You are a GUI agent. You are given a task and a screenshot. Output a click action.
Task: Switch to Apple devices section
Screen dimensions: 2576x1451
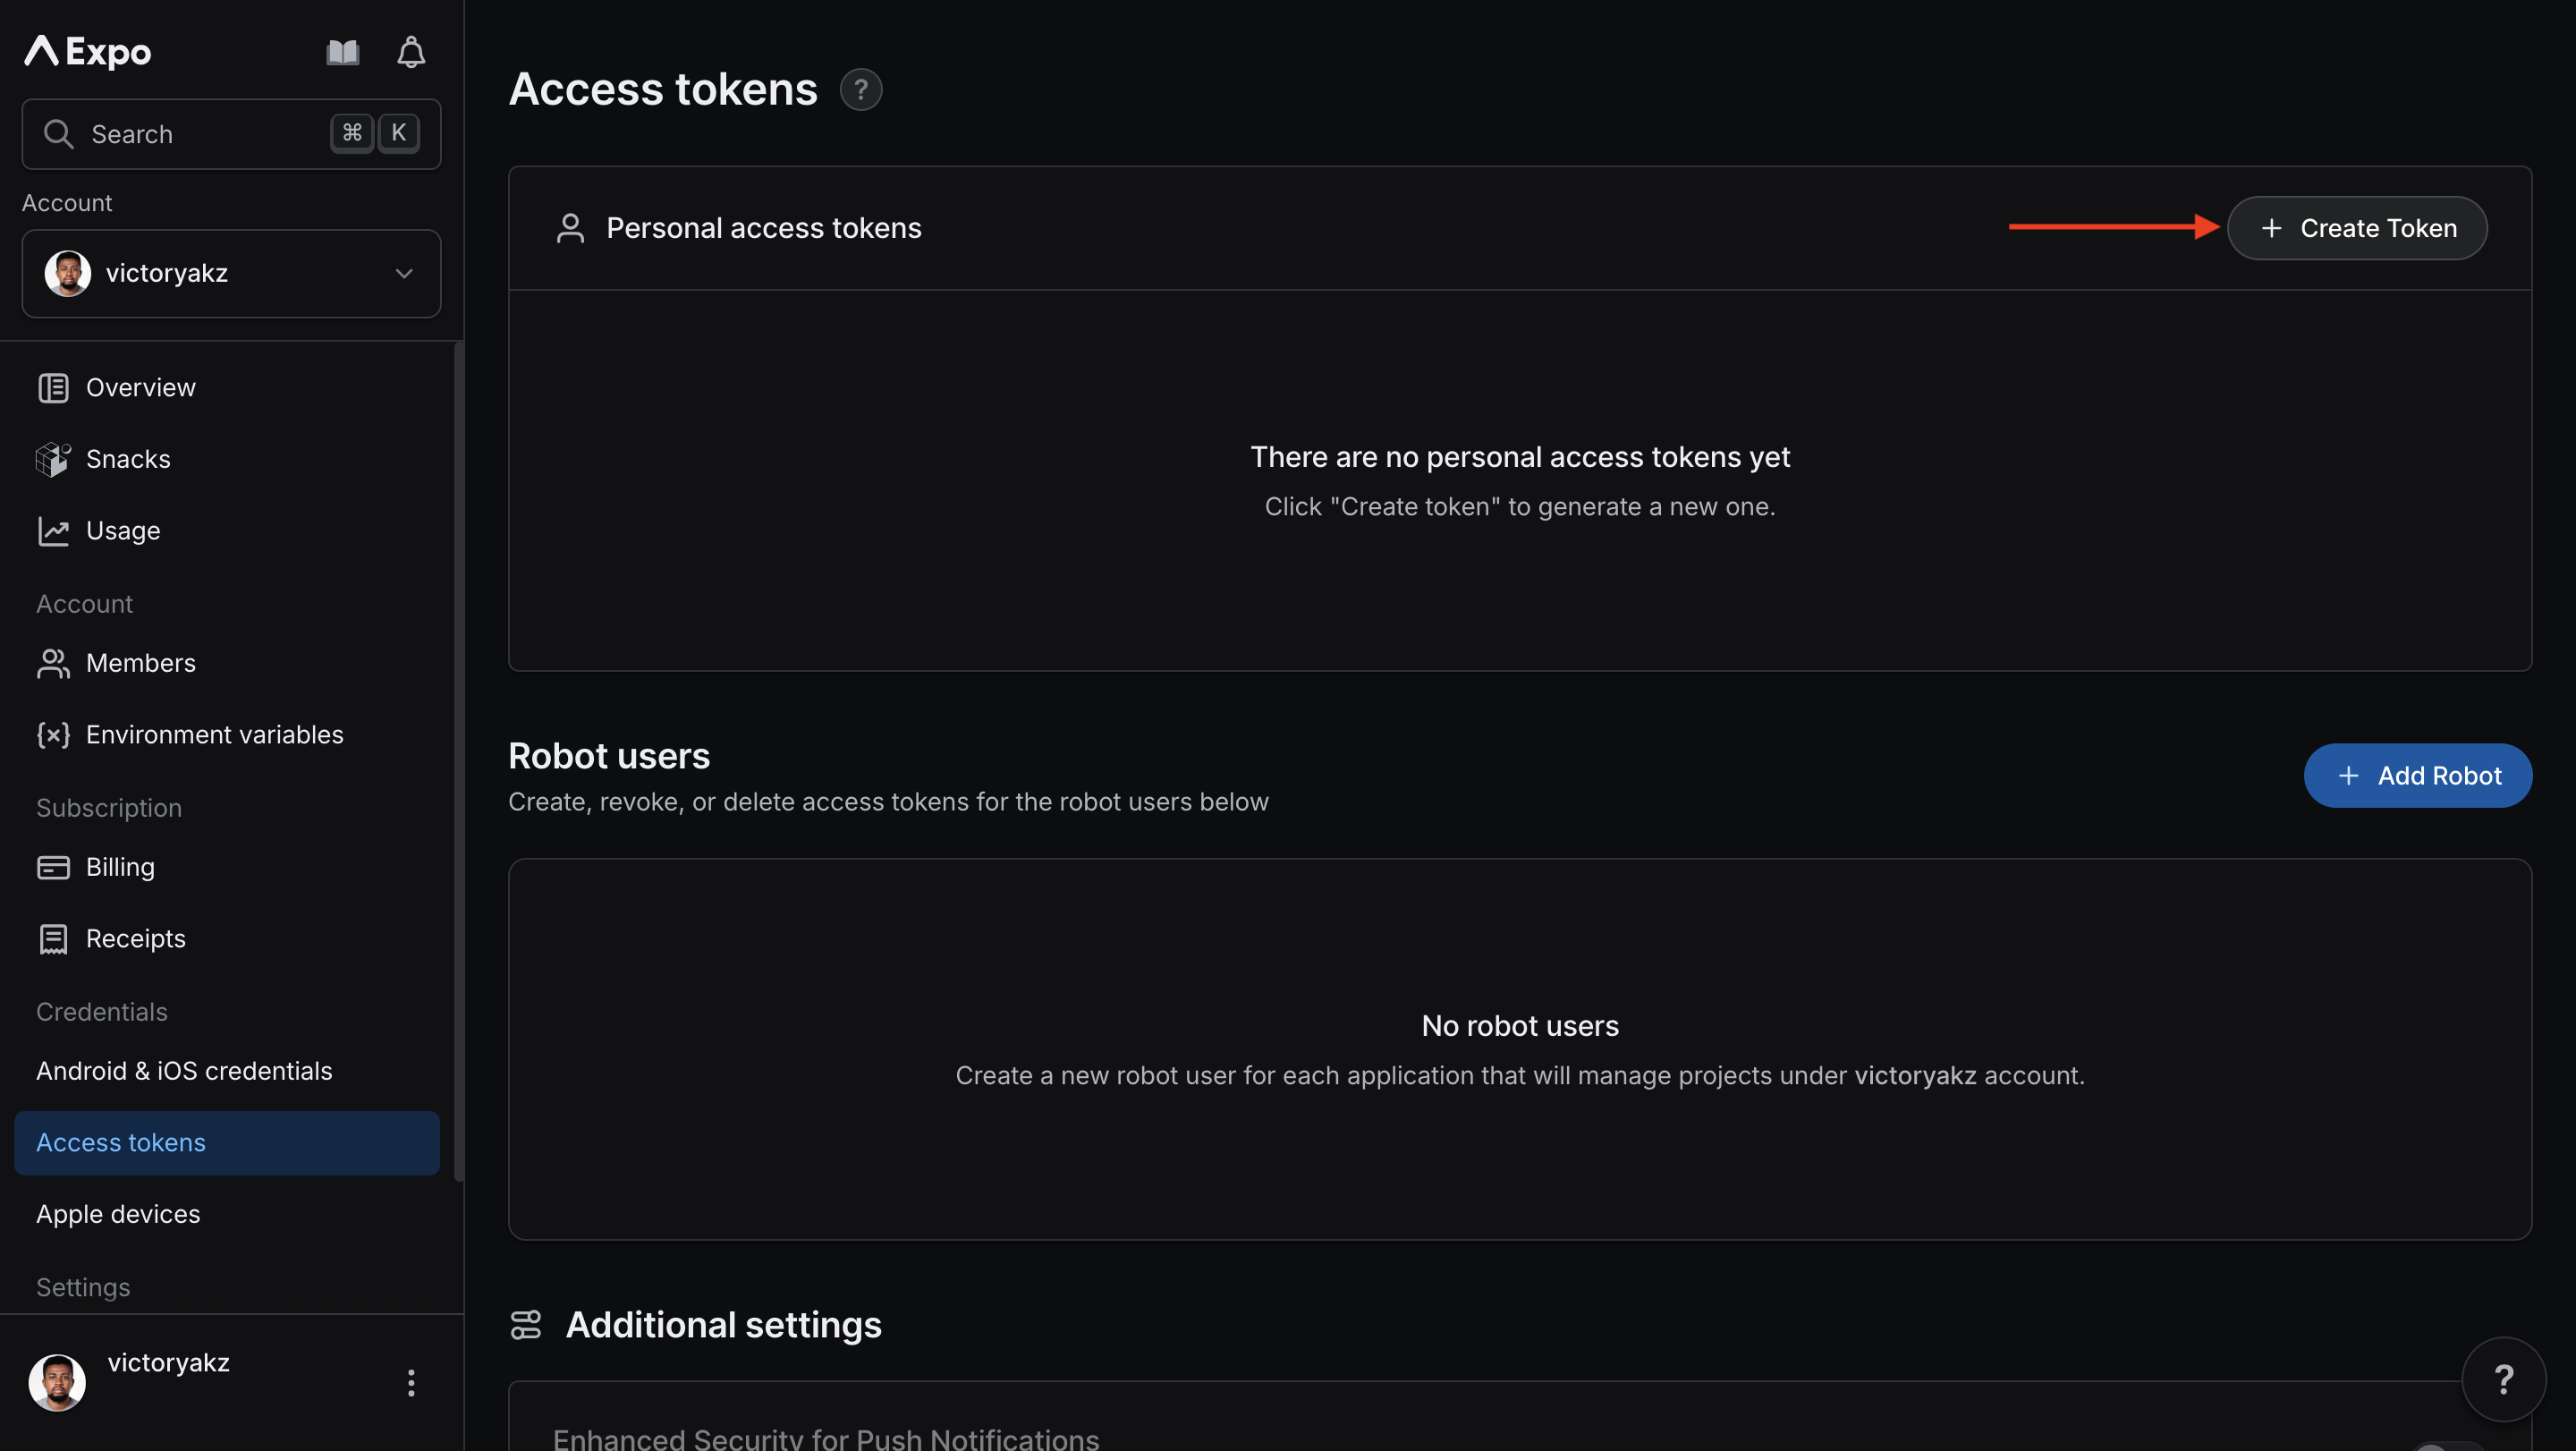pos(117,1214)
